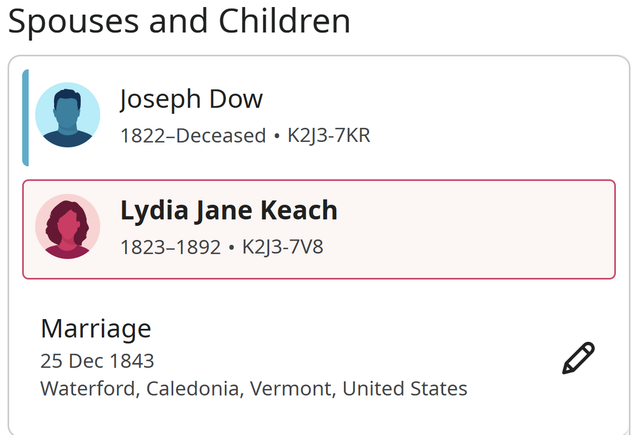This screenshot has height=435, width=631.
Task: Click Joseph Dow's male avatar icon
Action: pyautogui.click(x=68, y=115)
